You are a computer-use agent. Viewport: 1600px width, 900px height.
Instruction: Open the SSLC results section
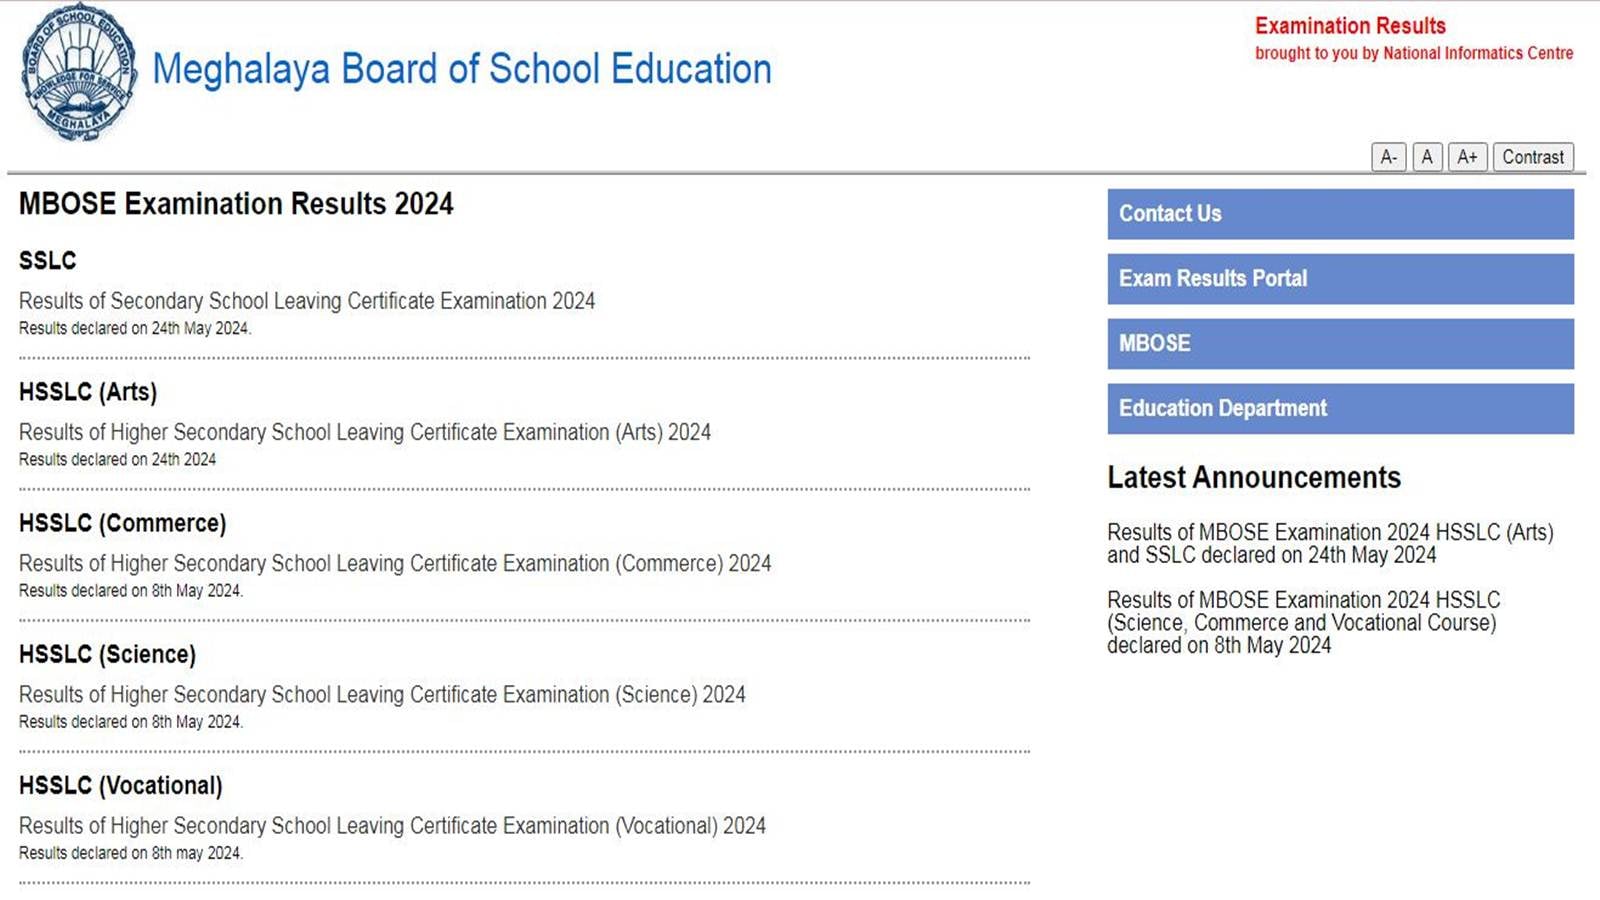[47, 260]
